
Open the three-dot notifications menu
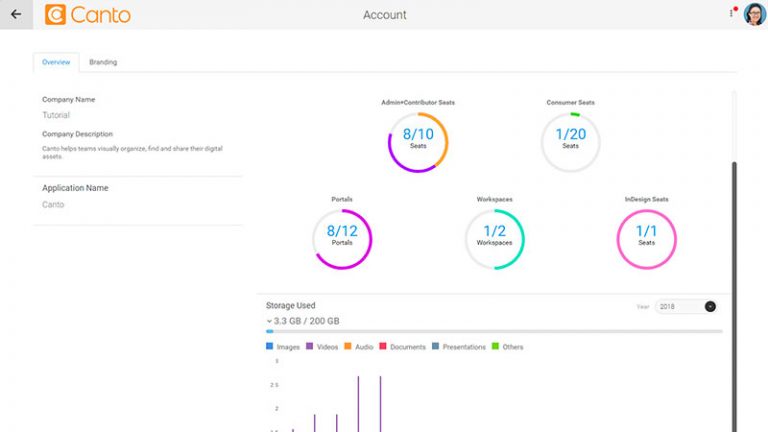pos(732,14)
